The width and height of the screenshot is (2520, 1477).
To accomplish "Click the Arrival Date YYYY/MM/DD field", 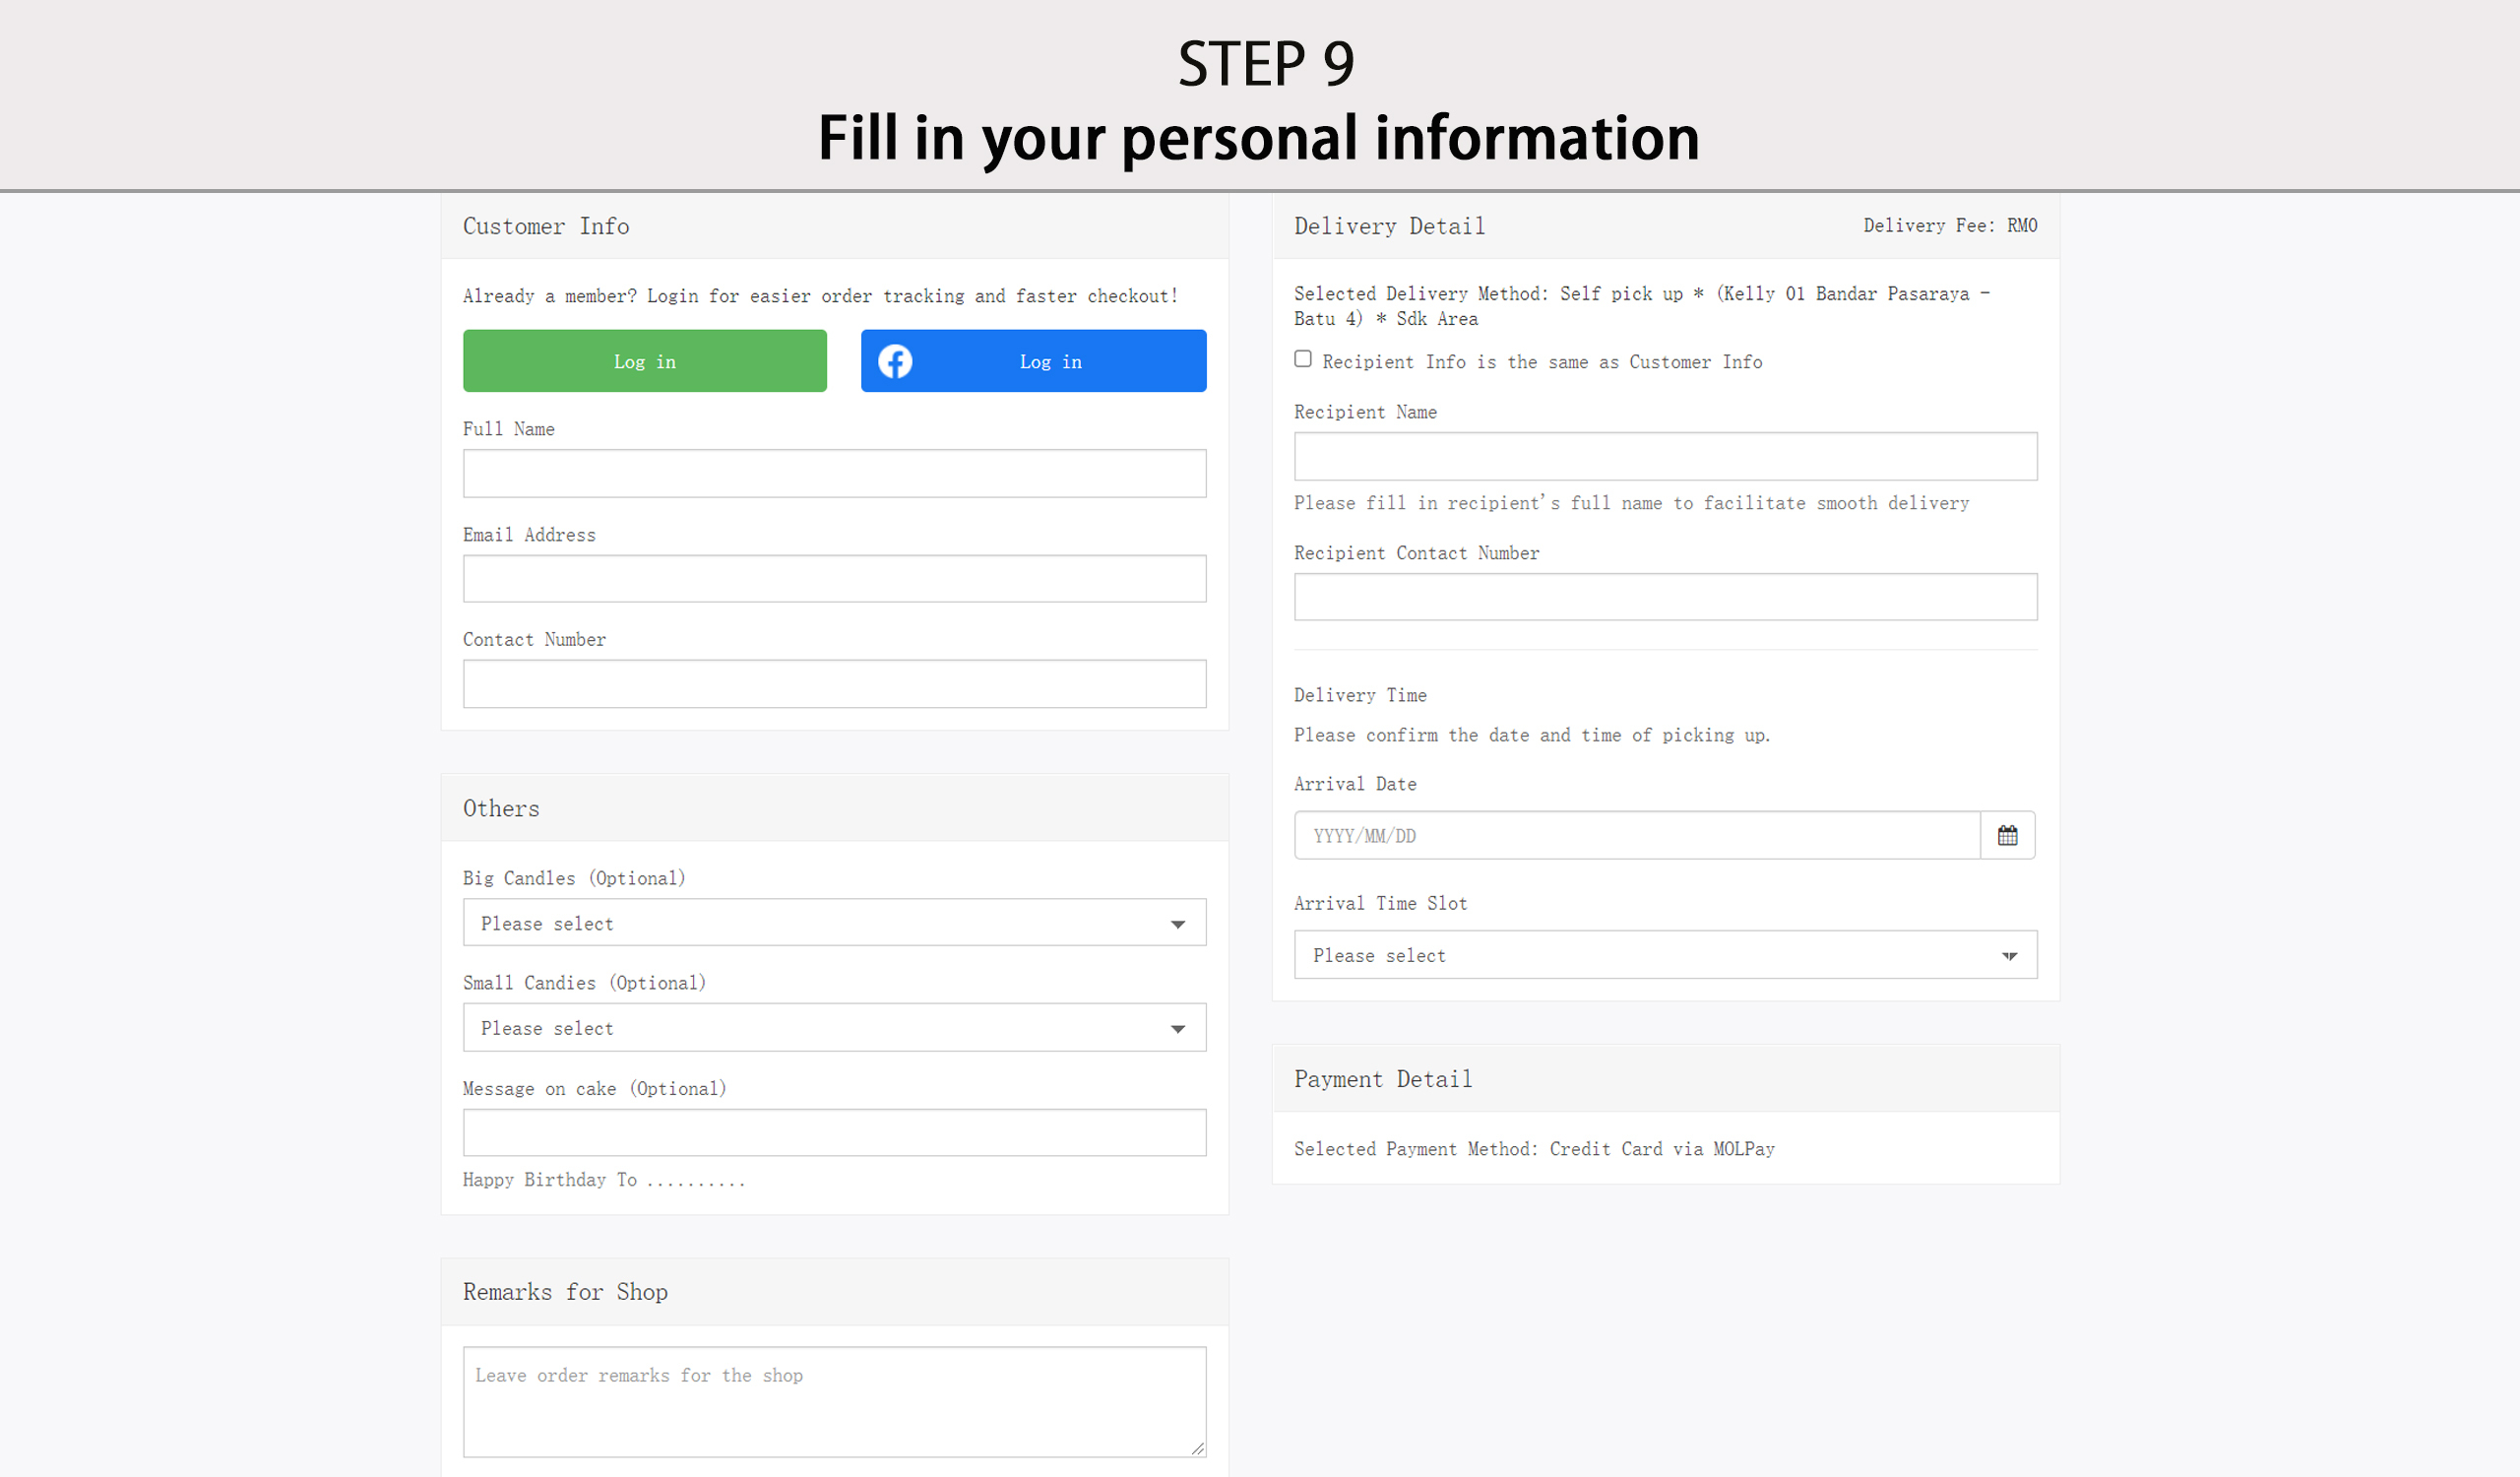I will tap(1636, 835).
